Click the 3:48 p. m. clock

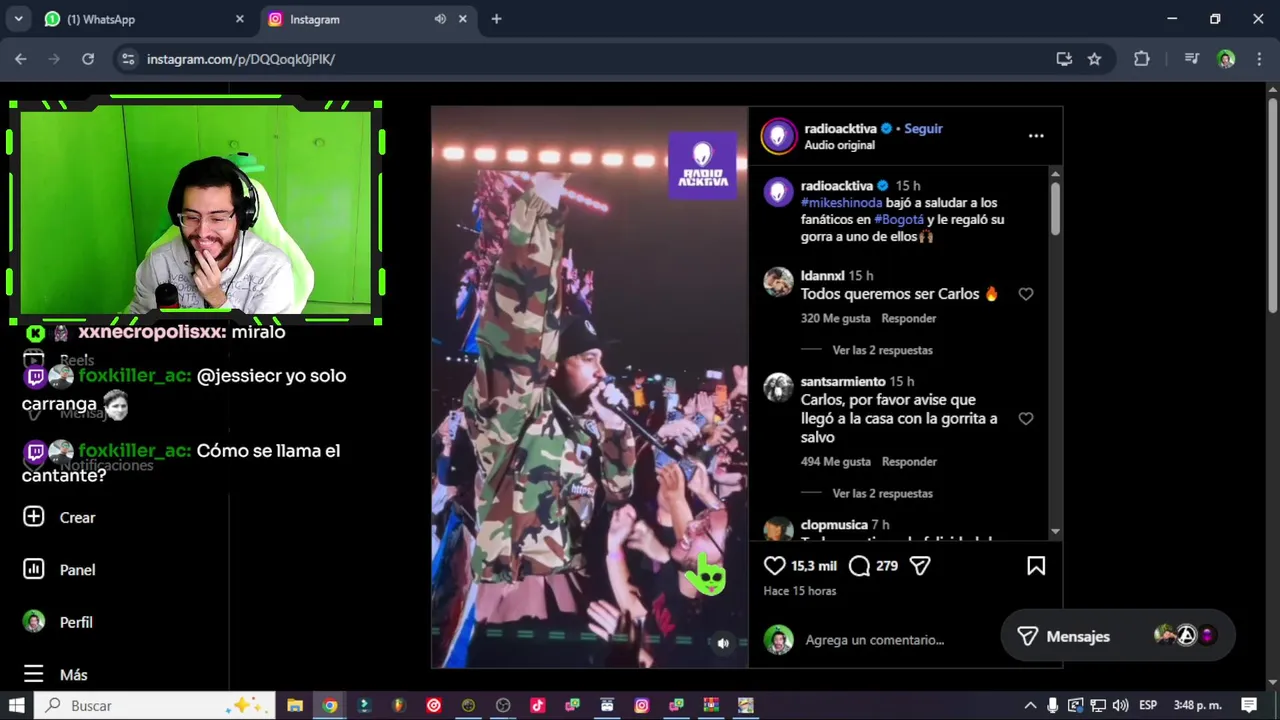pyautogui.click(x=1197, y=705)
